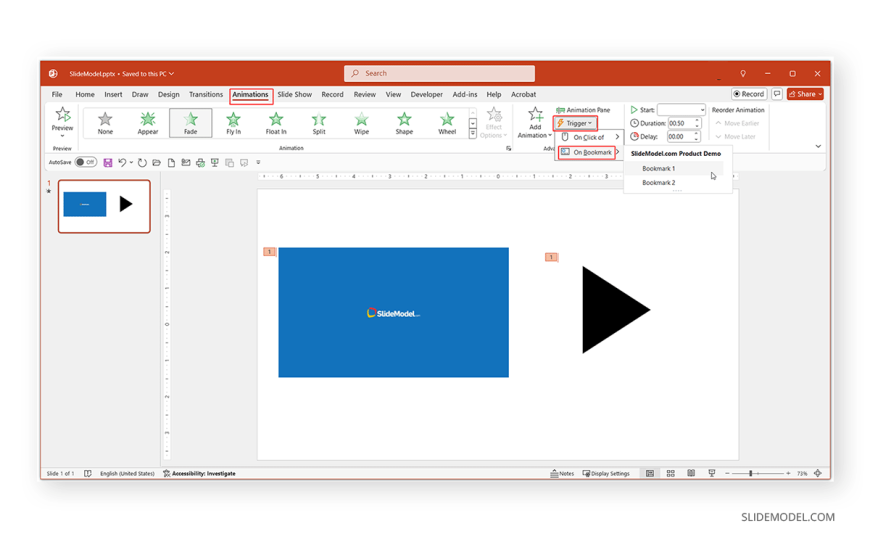Click the lightbulb icon in title bar

[x=743, y=73]
